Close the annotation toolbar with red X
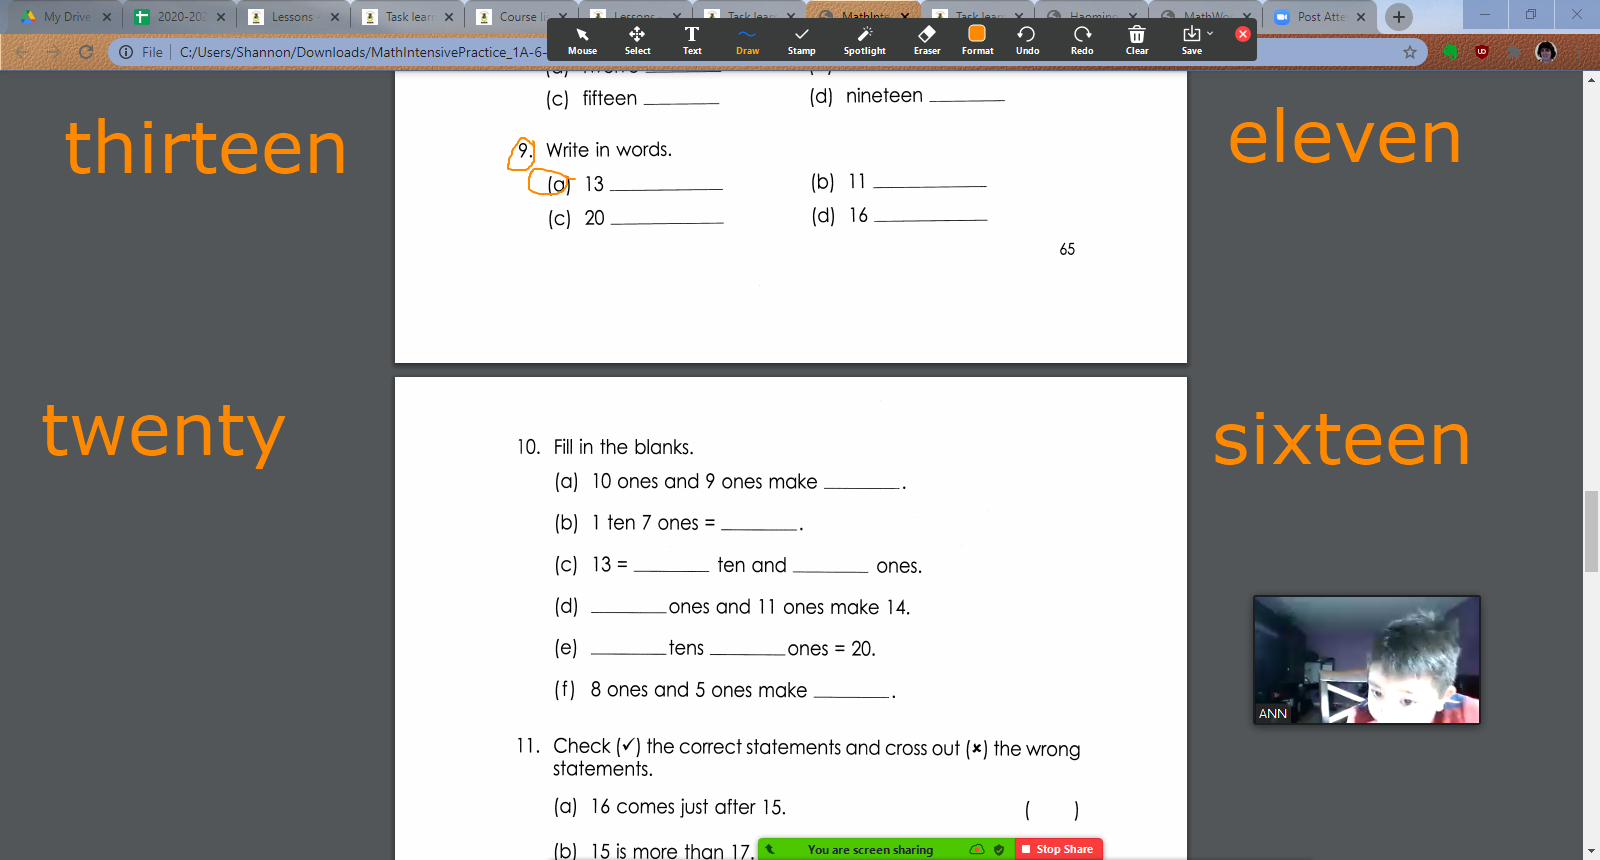 pos(1243,34)
